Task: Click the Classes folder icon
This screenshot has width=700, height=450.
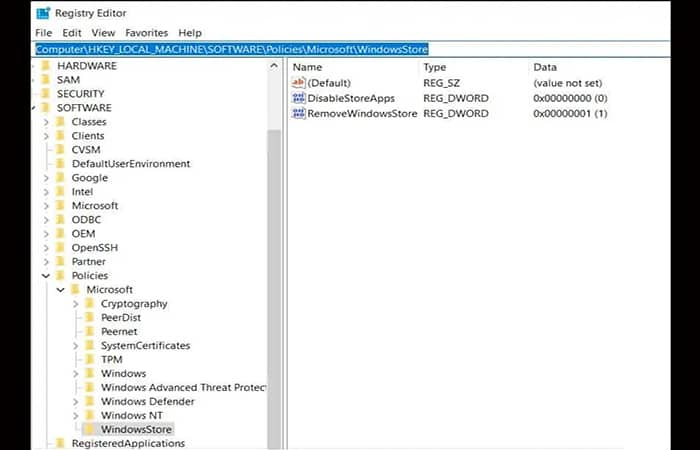Action: tap(60, 122)
